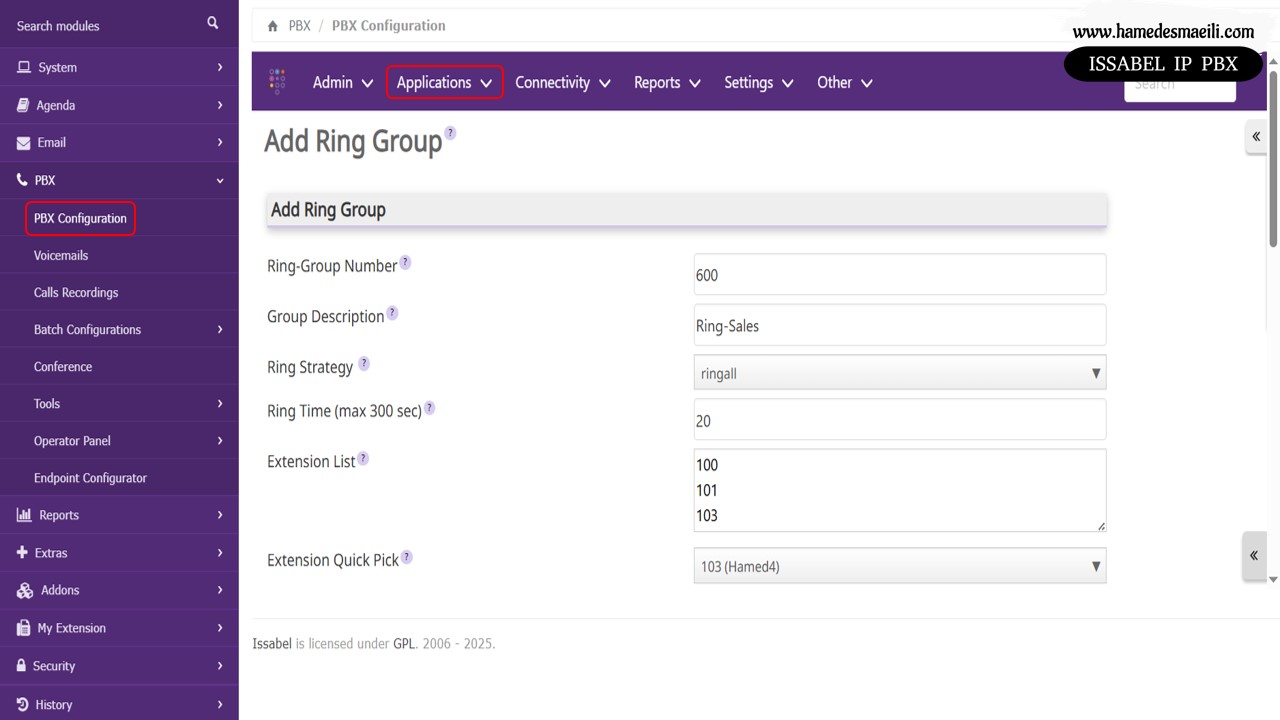Click help icon beside Ring-Group Number
The height and width of the screenshot is (720, 1280).
click(x=405, y=262)
